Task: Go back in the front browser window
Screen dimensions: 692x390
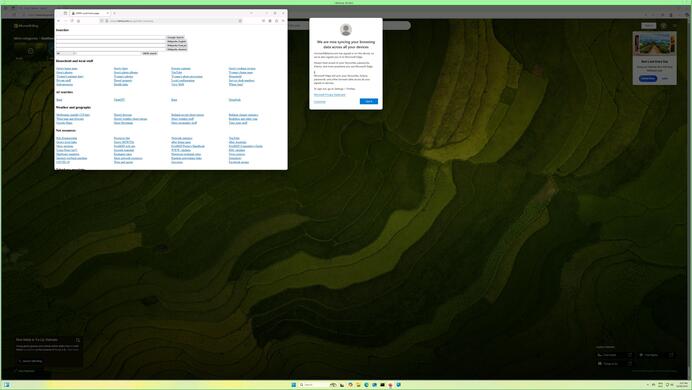Action: pyautogui.click(x=59, y=21)
